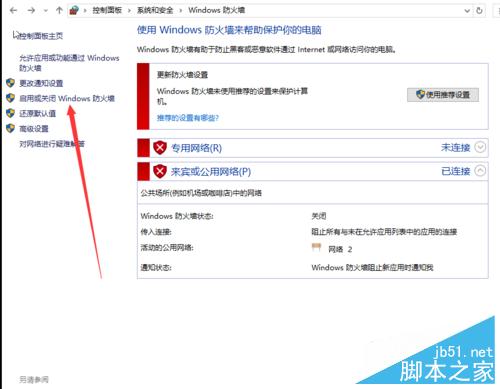Click red shield icon beside 专用网络(R)
This screenshot has width=500, height=389.
point(160,147)
